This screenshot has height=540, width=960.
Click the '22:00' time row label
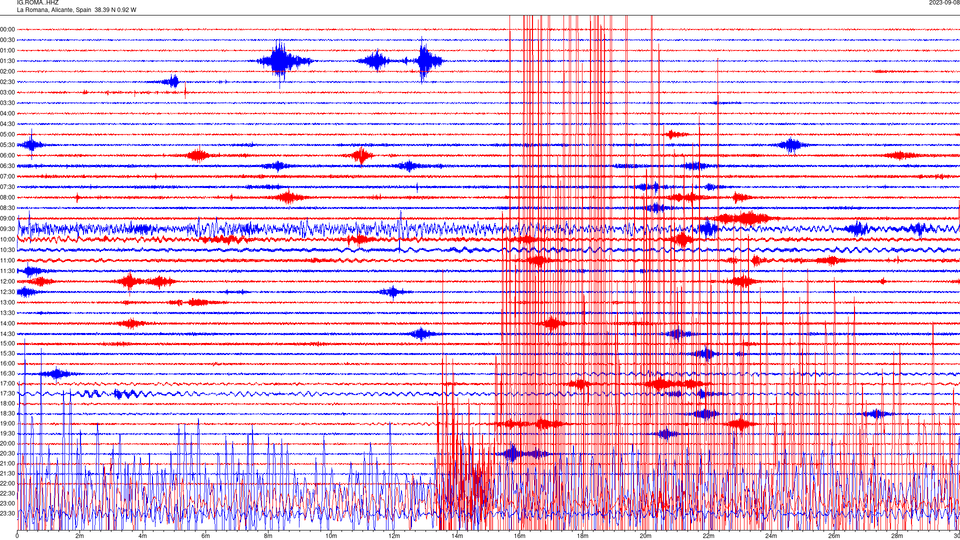[x=8, y=483]
